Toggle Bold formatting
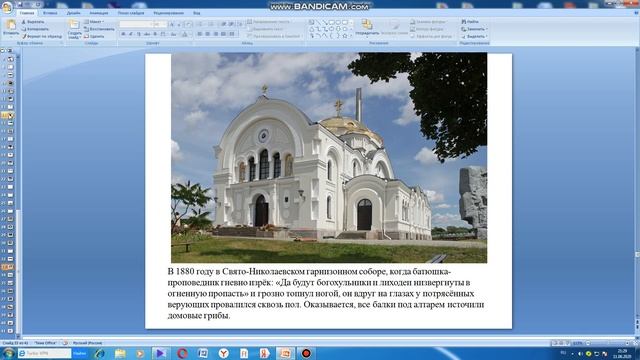The height and width of the screenshot is (360, 640). (x=123, y=34)
